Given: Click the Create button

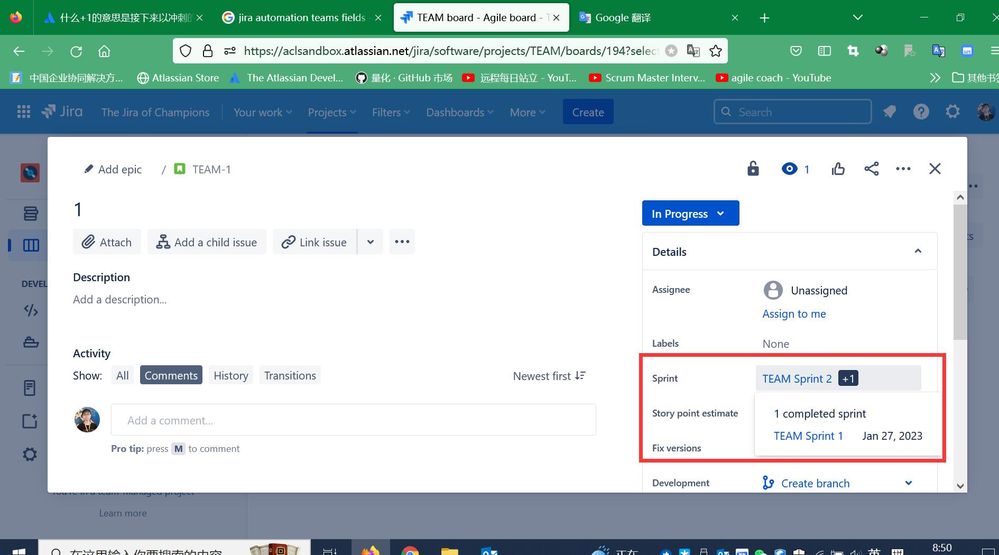Looking at the screenshot, I should coord(587,112).
